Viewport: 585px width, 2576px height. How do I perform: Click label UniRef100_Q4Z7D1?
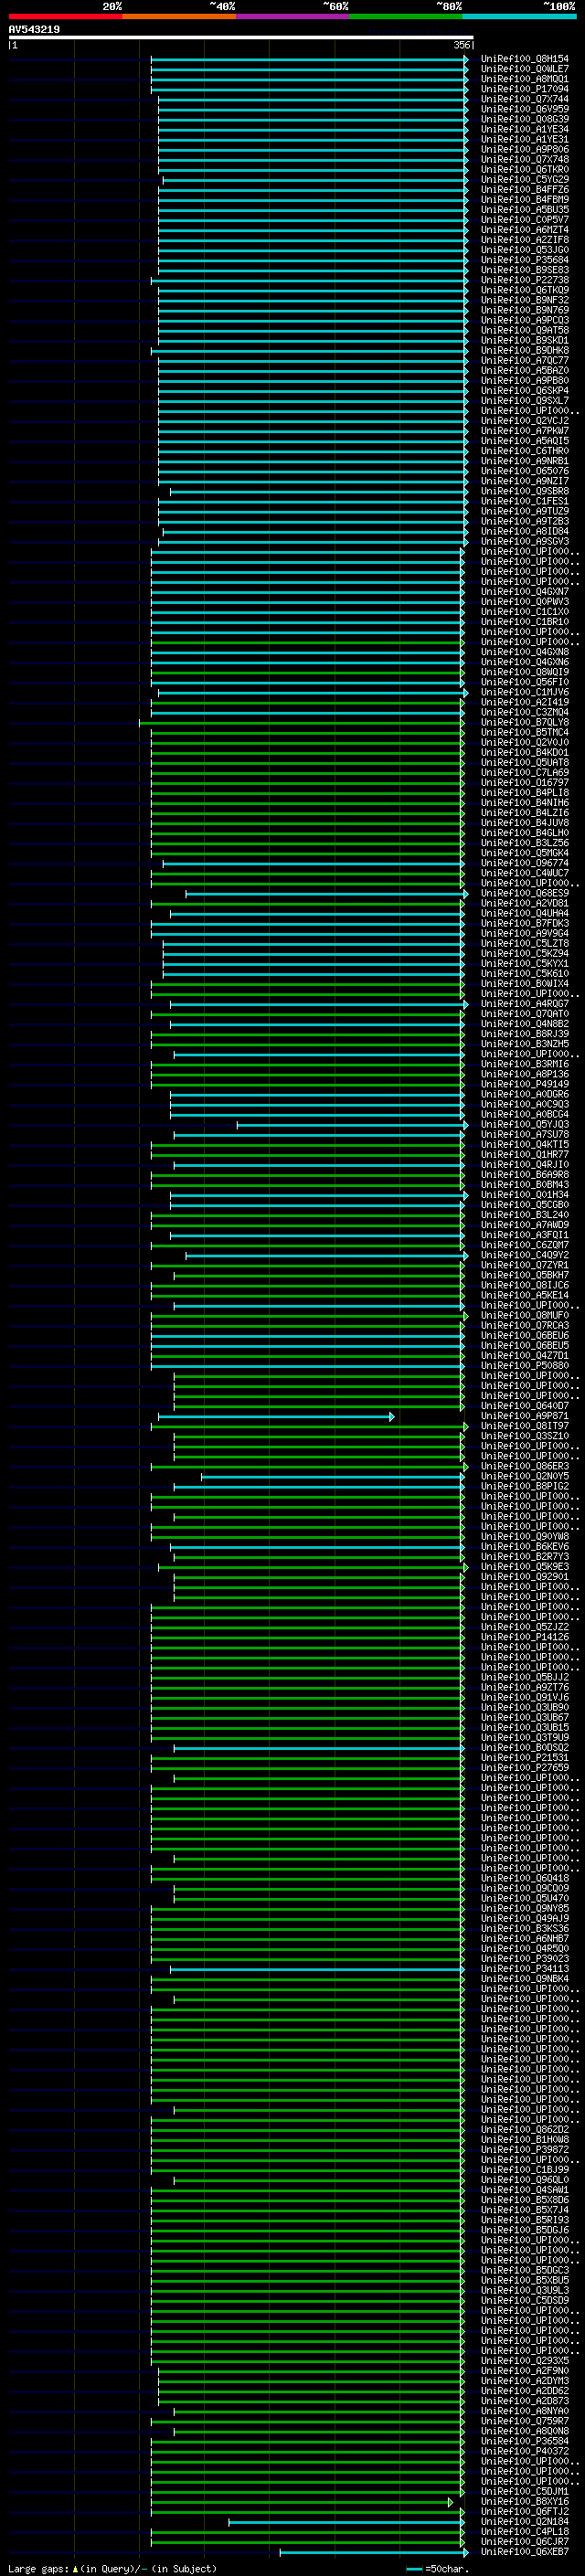click(x=524, y=1356)
